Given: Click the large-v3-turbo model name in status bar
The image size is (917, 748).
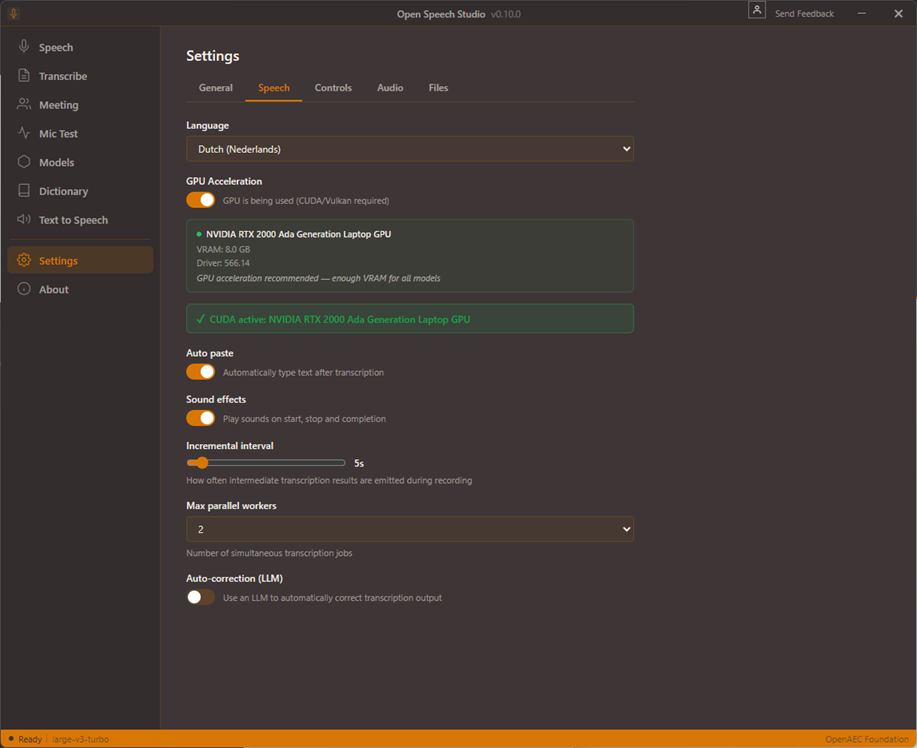Looking at the screenshot, I should click(80, 739).
